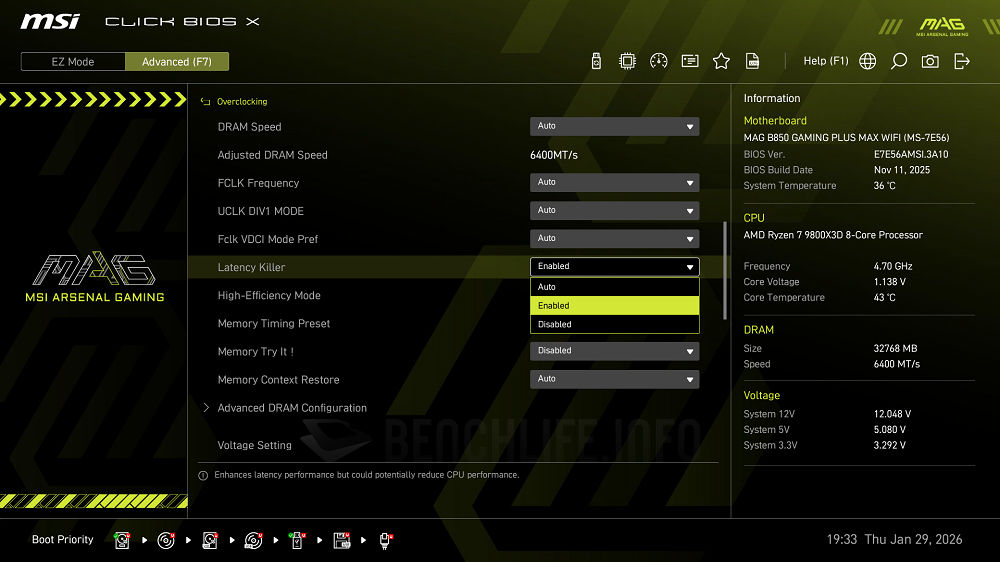Click the CPU Frequency 4.70 GHz value
Image resolution: width=1000 pixels, height=562 pixels.
coord(893,266)
